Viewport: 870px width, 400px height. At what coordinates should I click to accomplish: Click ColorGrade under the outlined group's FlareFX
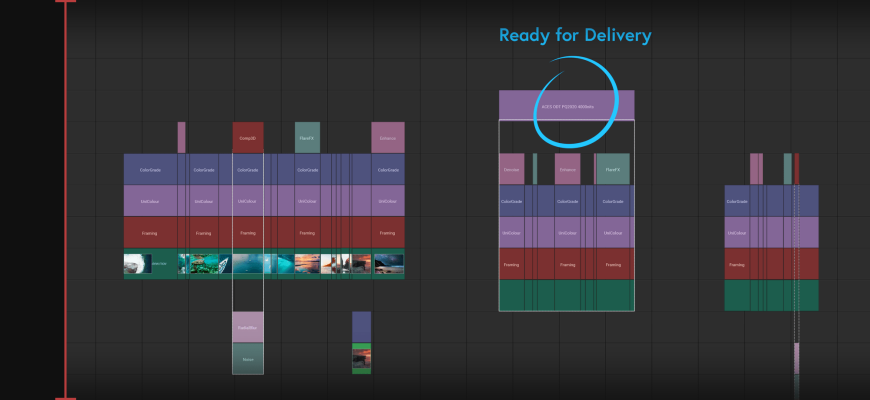pyautogui.click(x=615, y=201)
